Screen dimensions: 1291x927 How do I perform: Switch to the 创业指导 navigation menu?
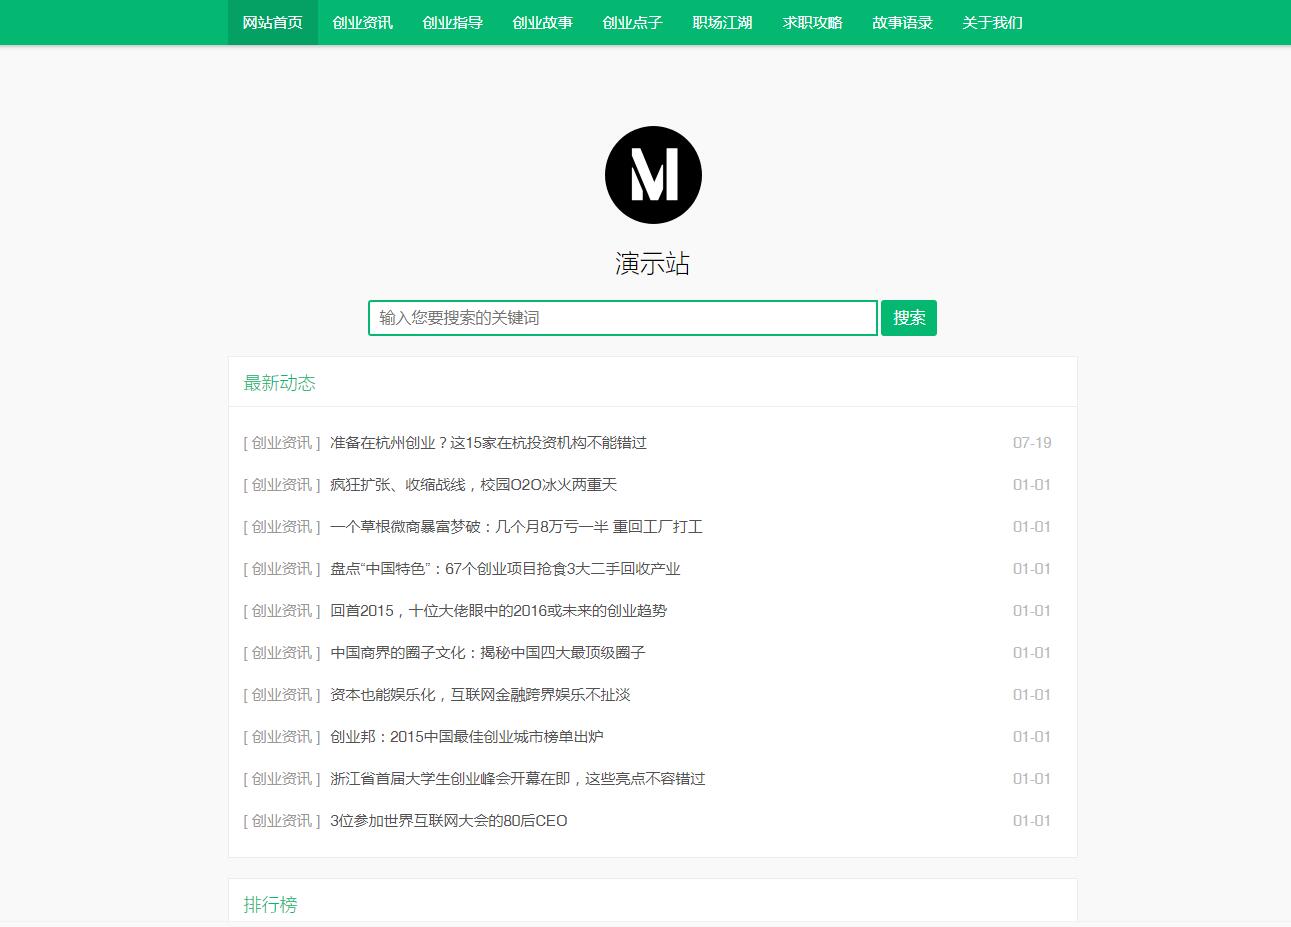click(451, 22)
